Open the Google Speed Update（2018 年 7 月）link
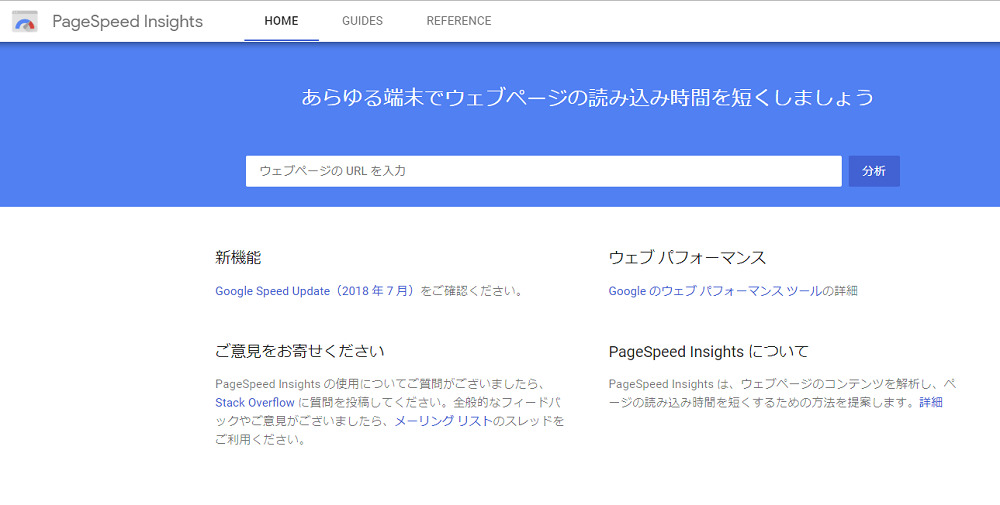 coord(316,291)
